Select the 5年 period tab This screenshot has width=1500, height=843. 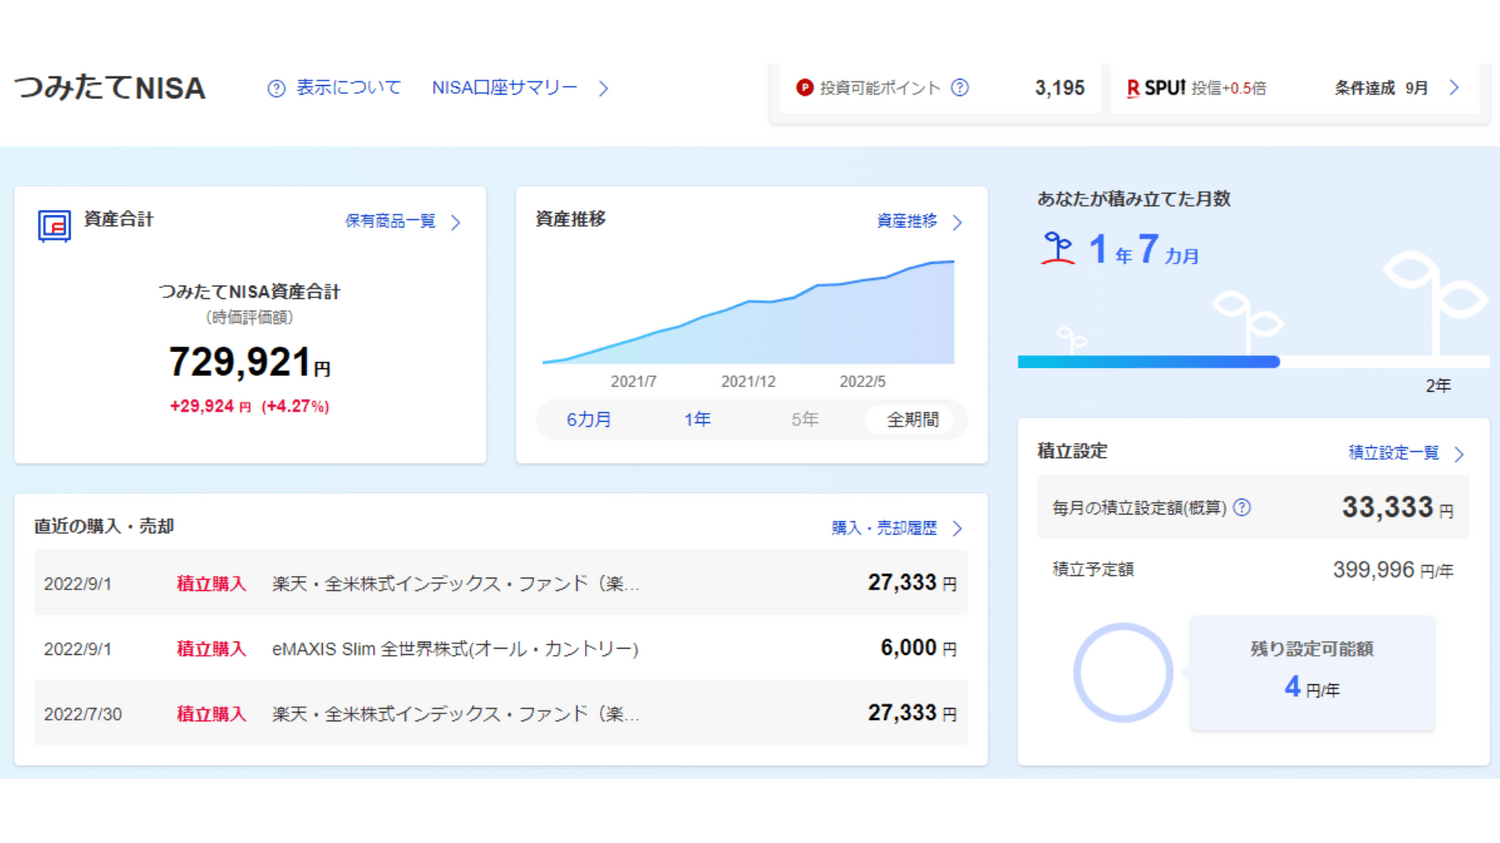click(x=805, y=420)
